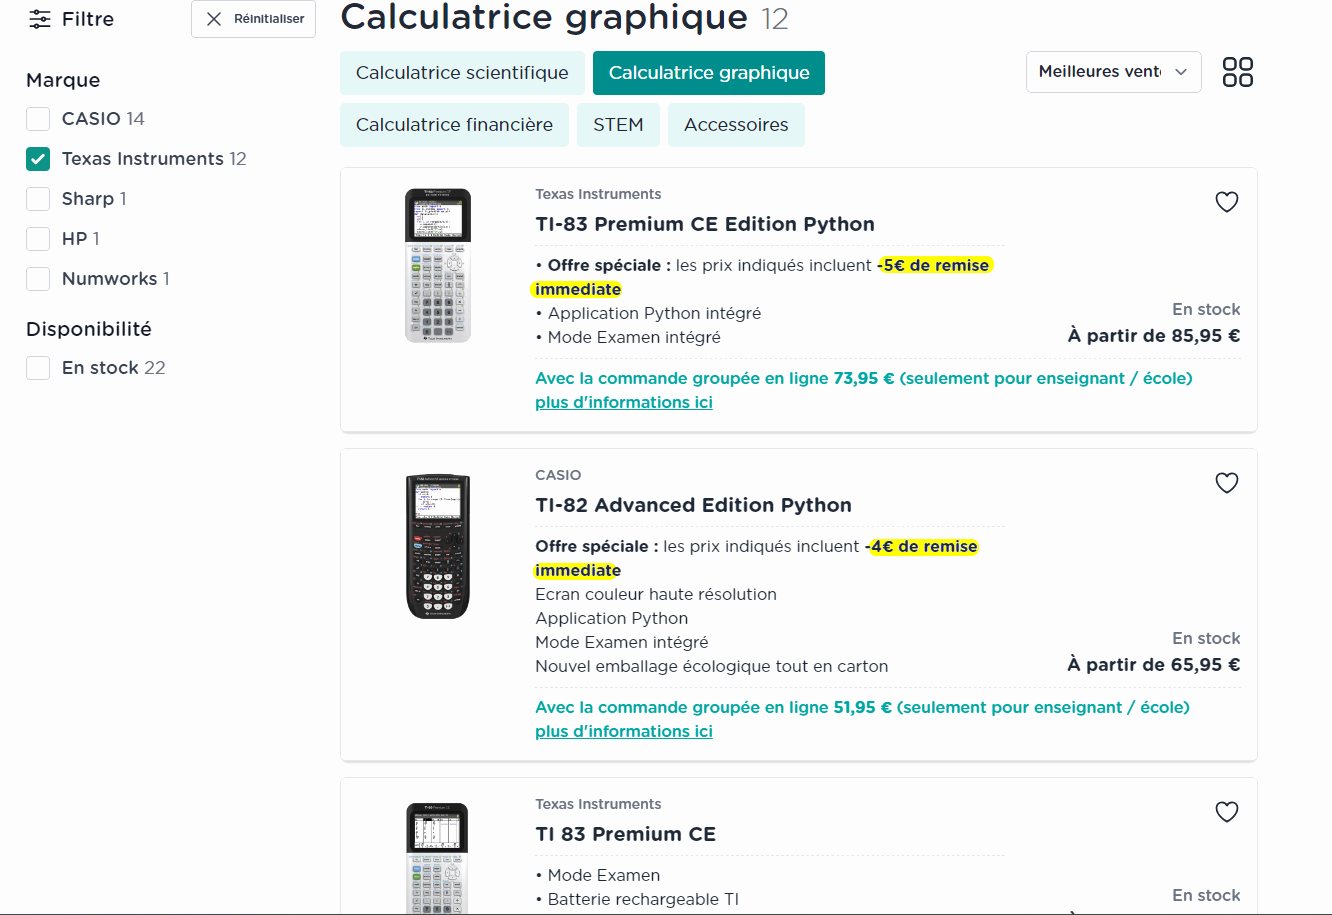The image size is (1332, 915).
Task: Open TI-82 Advanced Edition Python title
Action: click(x=693, y=505)
